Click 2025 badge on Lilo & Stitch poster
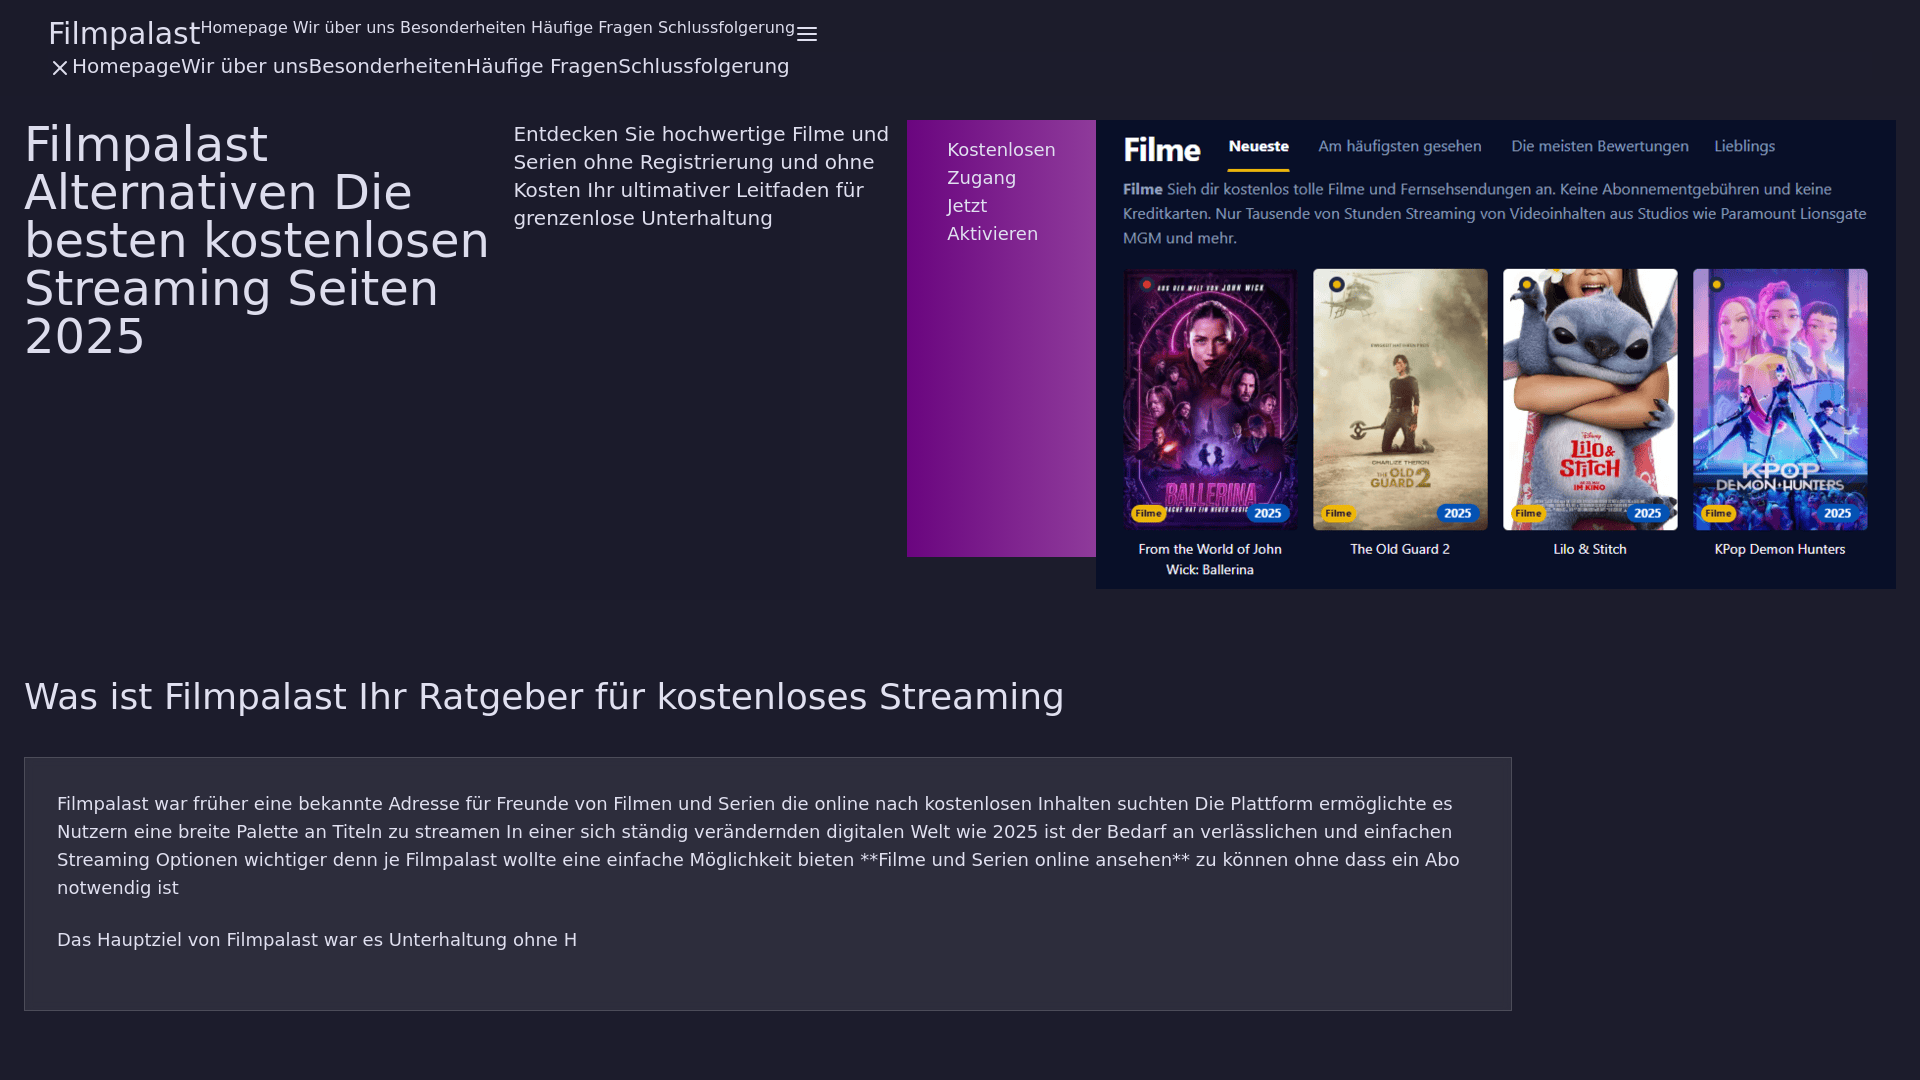Viewport: 1920px width, 1080px height. (x=1648, y=514)
